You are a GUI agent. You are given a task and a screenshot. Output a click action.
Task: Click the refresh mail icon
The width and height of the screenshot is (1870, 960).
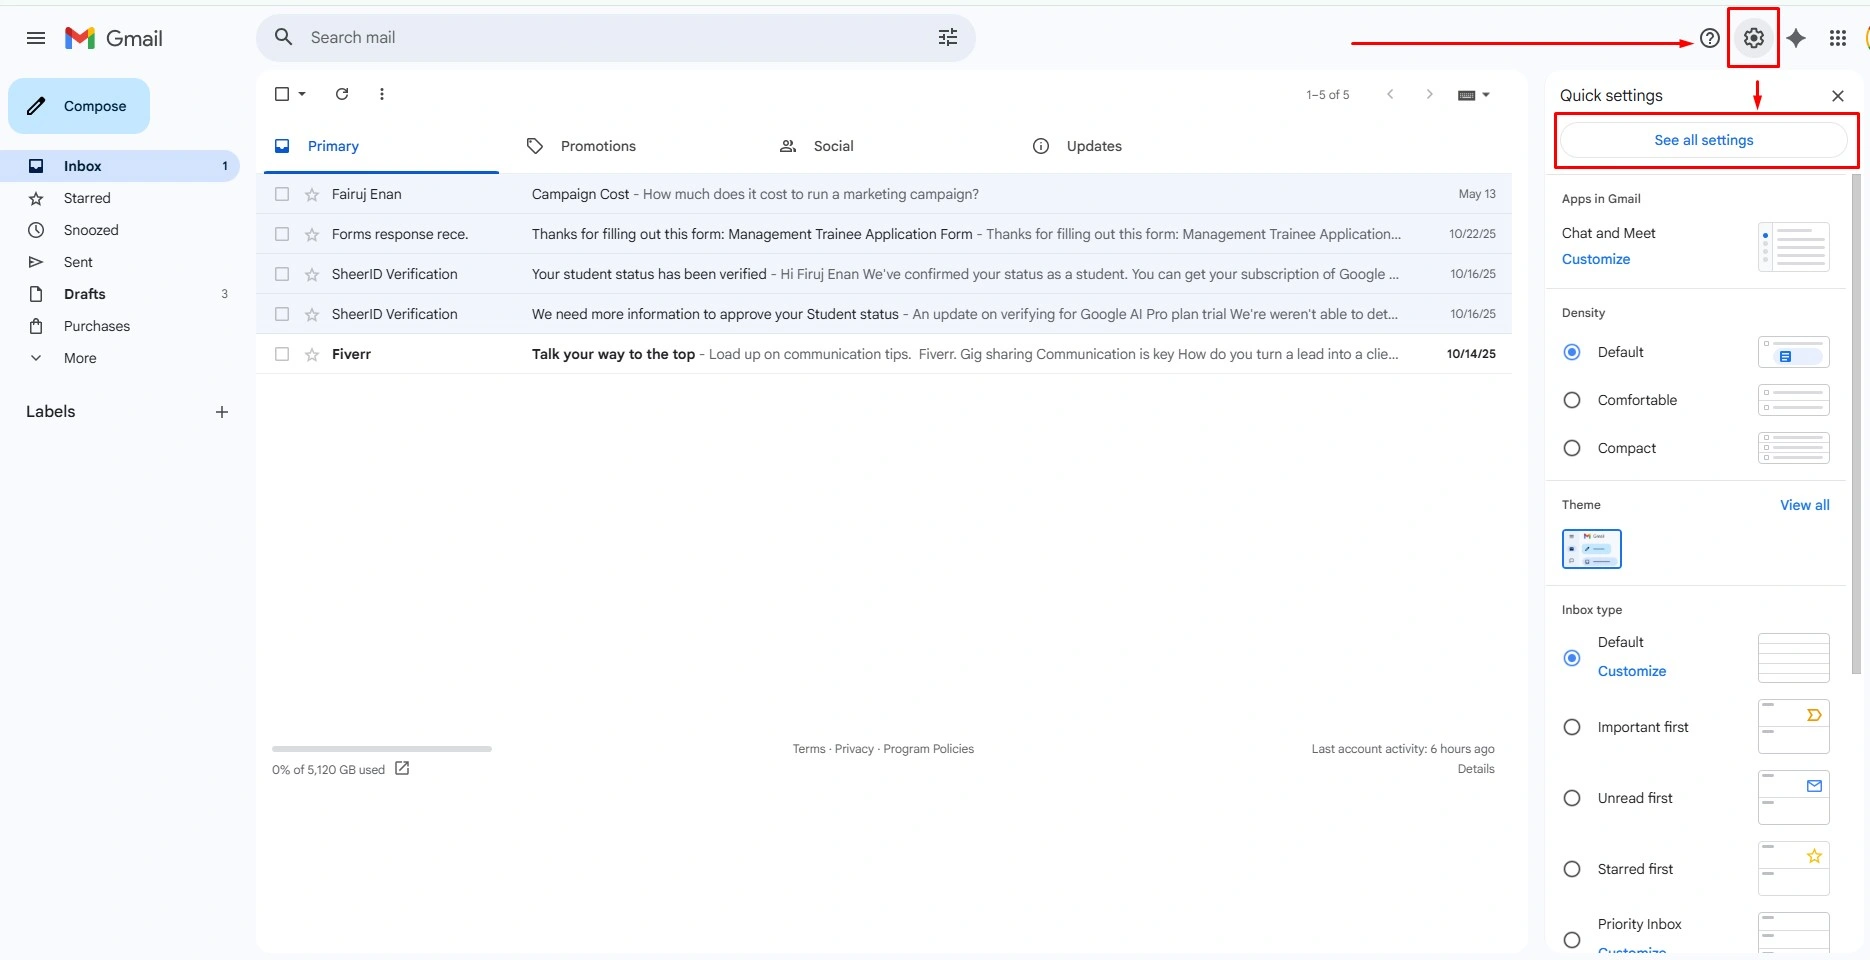click(x=342, y=94)
